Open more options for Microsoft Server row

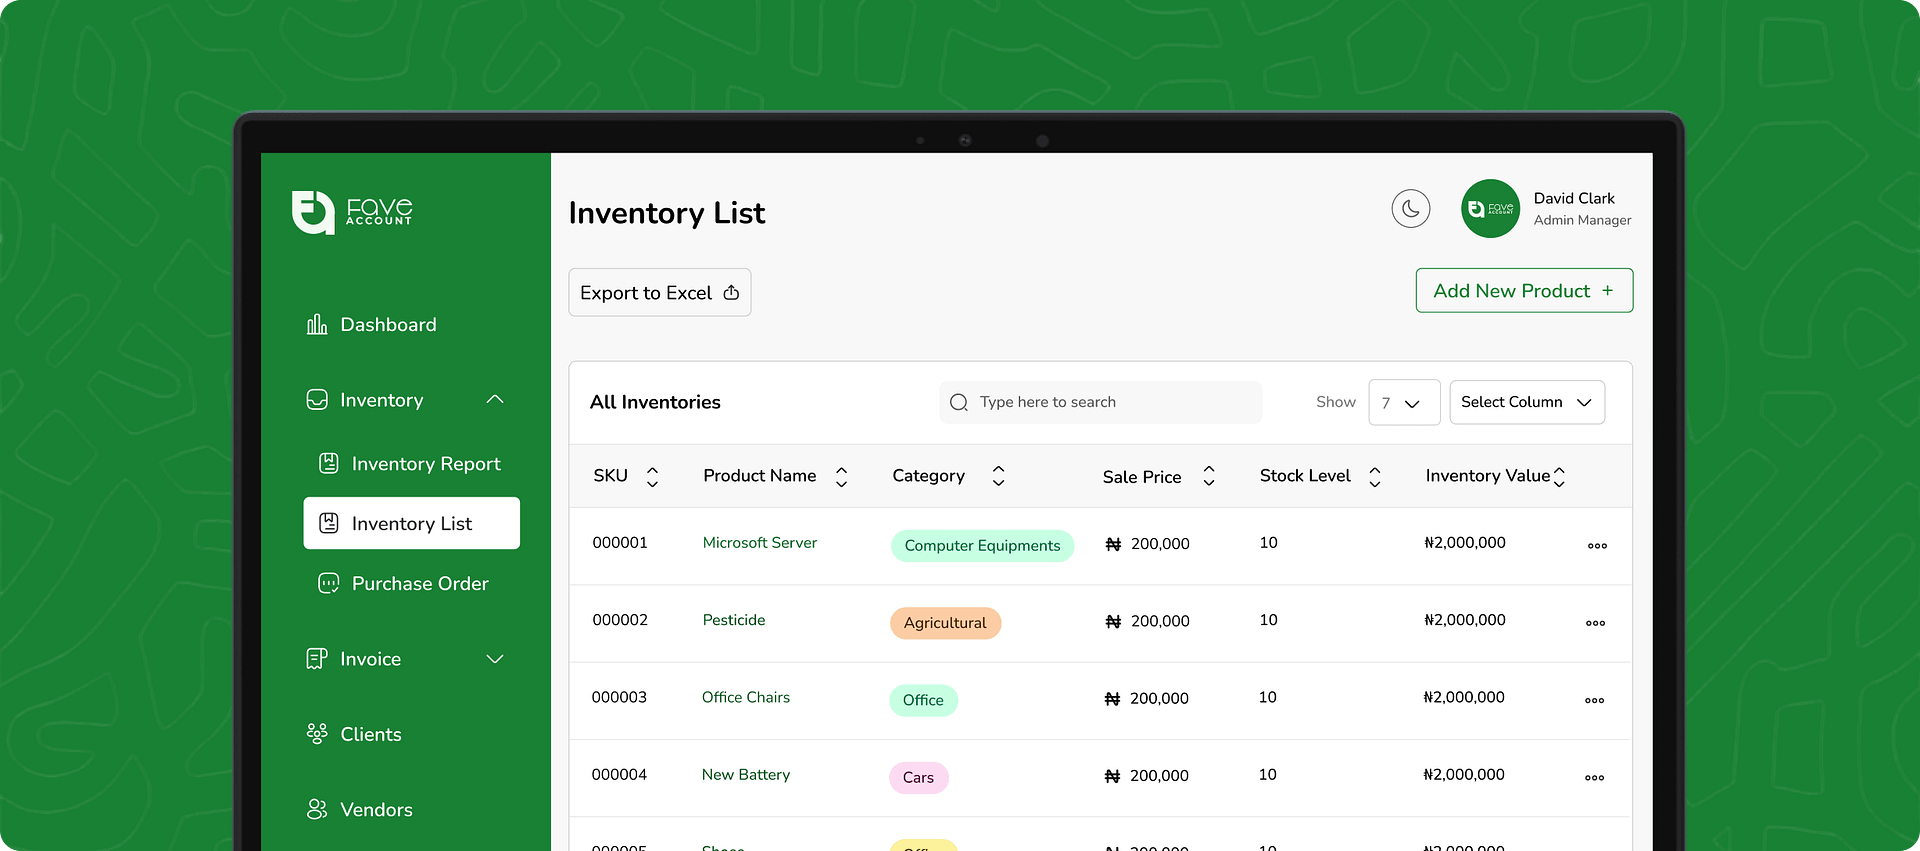(x=1596, y=546)
